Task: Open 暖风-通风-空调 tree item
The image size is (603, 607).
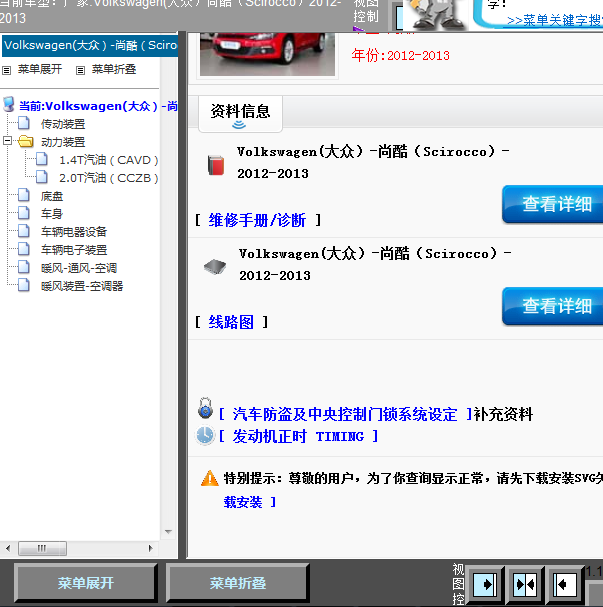Action: (79, 268)
